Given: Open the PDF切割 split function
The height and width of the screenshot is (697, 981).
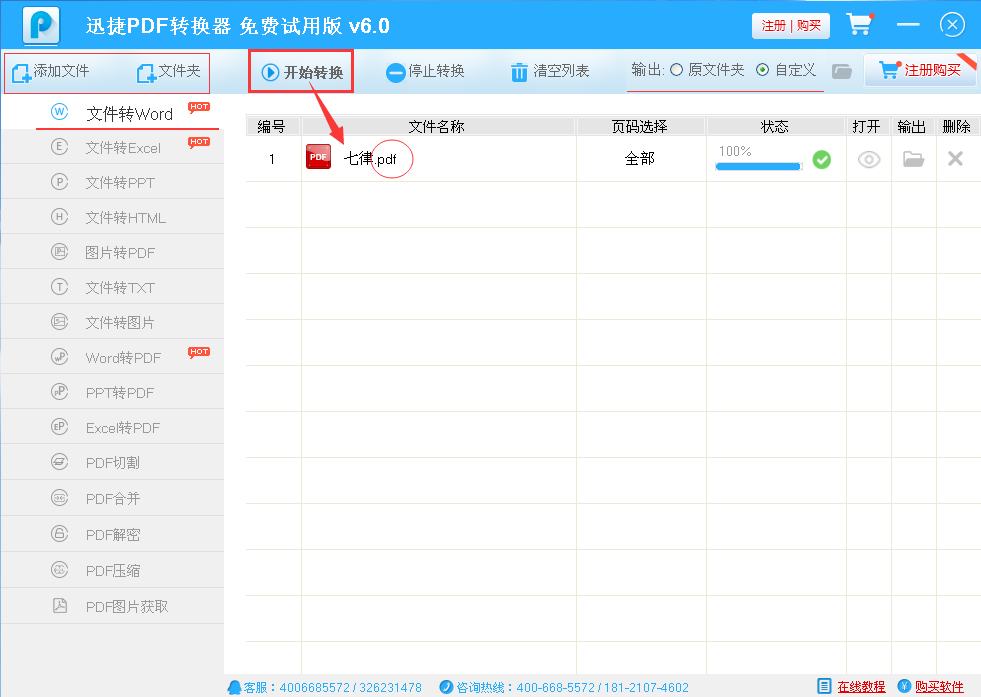Looking at the screenshot, I should coord(113,462).
